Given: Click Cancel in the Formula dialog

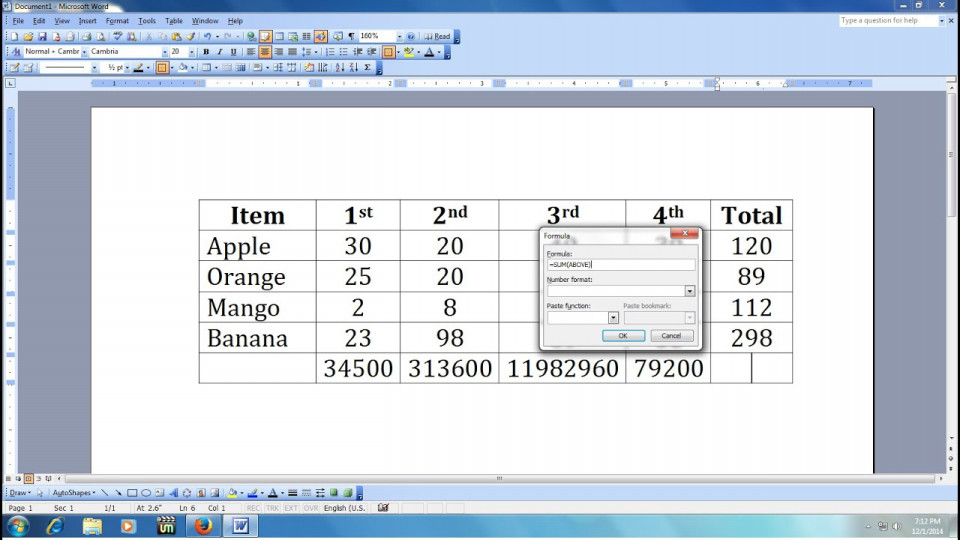Looking at the screenshot, I should (x=671, y=336).
